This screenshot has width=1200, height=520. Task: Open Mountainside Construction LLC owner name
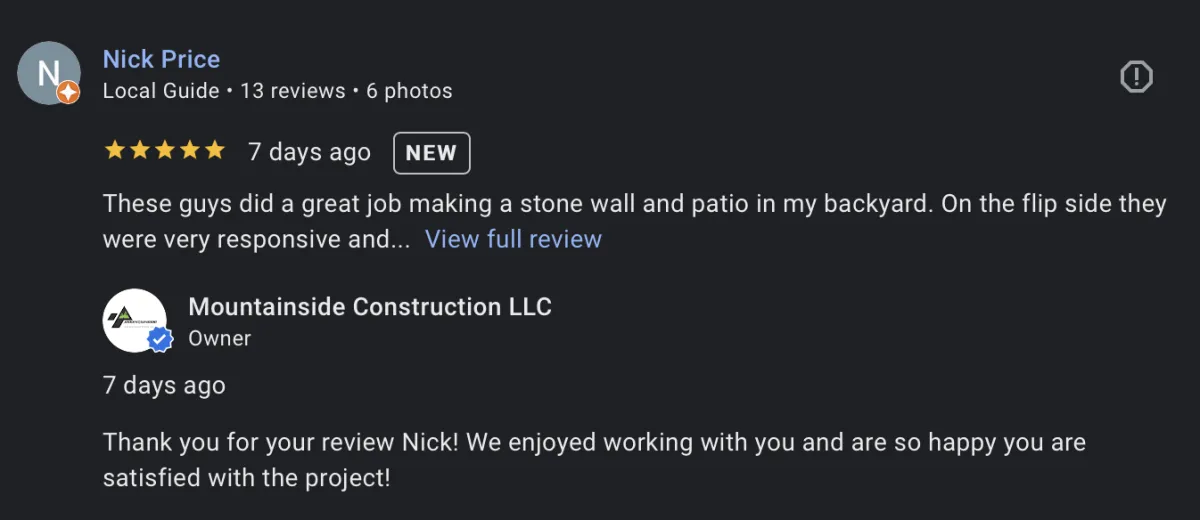(x=370, y=306)
